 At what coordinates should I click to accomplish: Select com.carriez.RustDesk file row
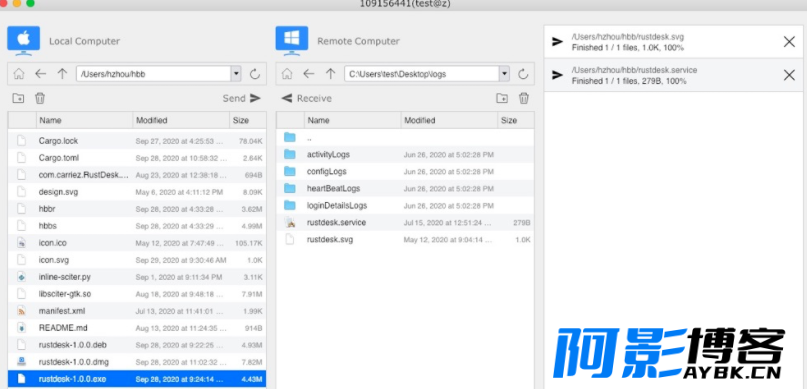pyautogui.click(x=137, y=175)
